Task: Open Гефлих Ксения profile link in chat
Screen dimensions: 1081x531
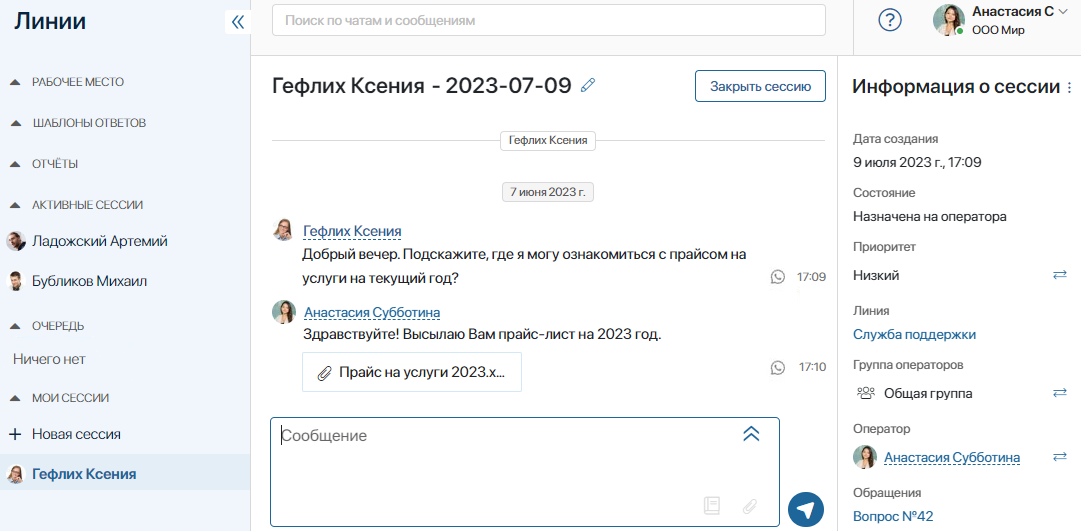Action: 352,231
